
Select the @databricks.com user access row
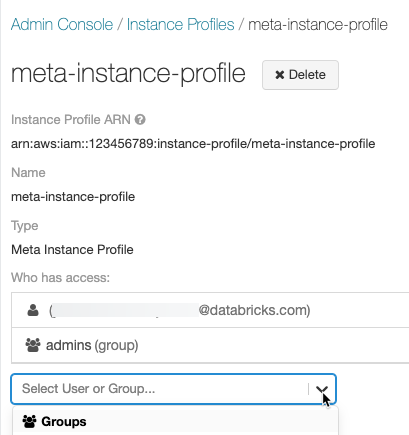tap(210, 310)
